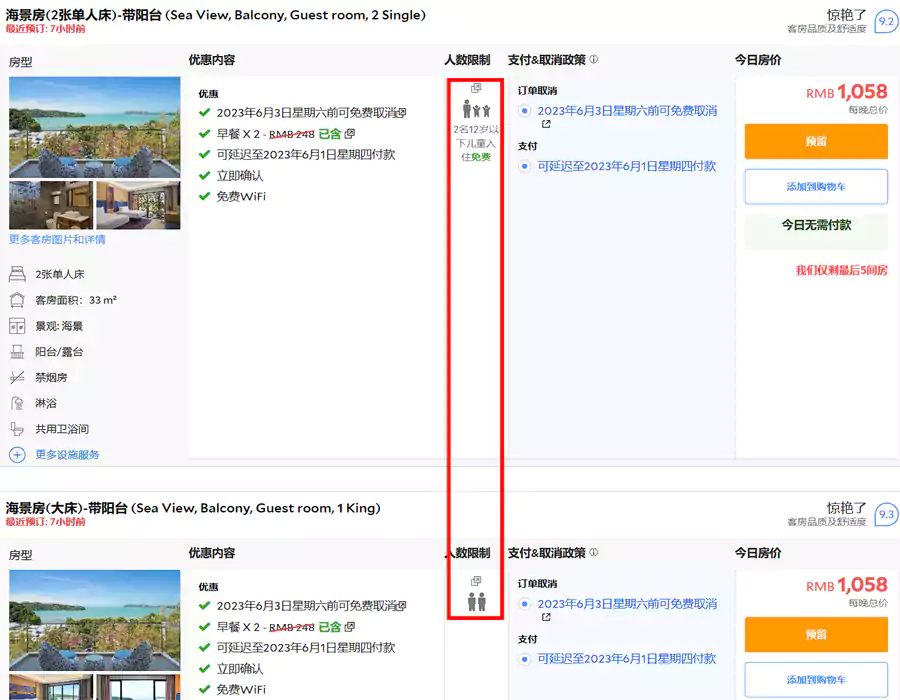Image resolution: width=900 pixels, height=700 pixels.
Task: Click the external link icon under 订单取消
Action: [545, 124]
